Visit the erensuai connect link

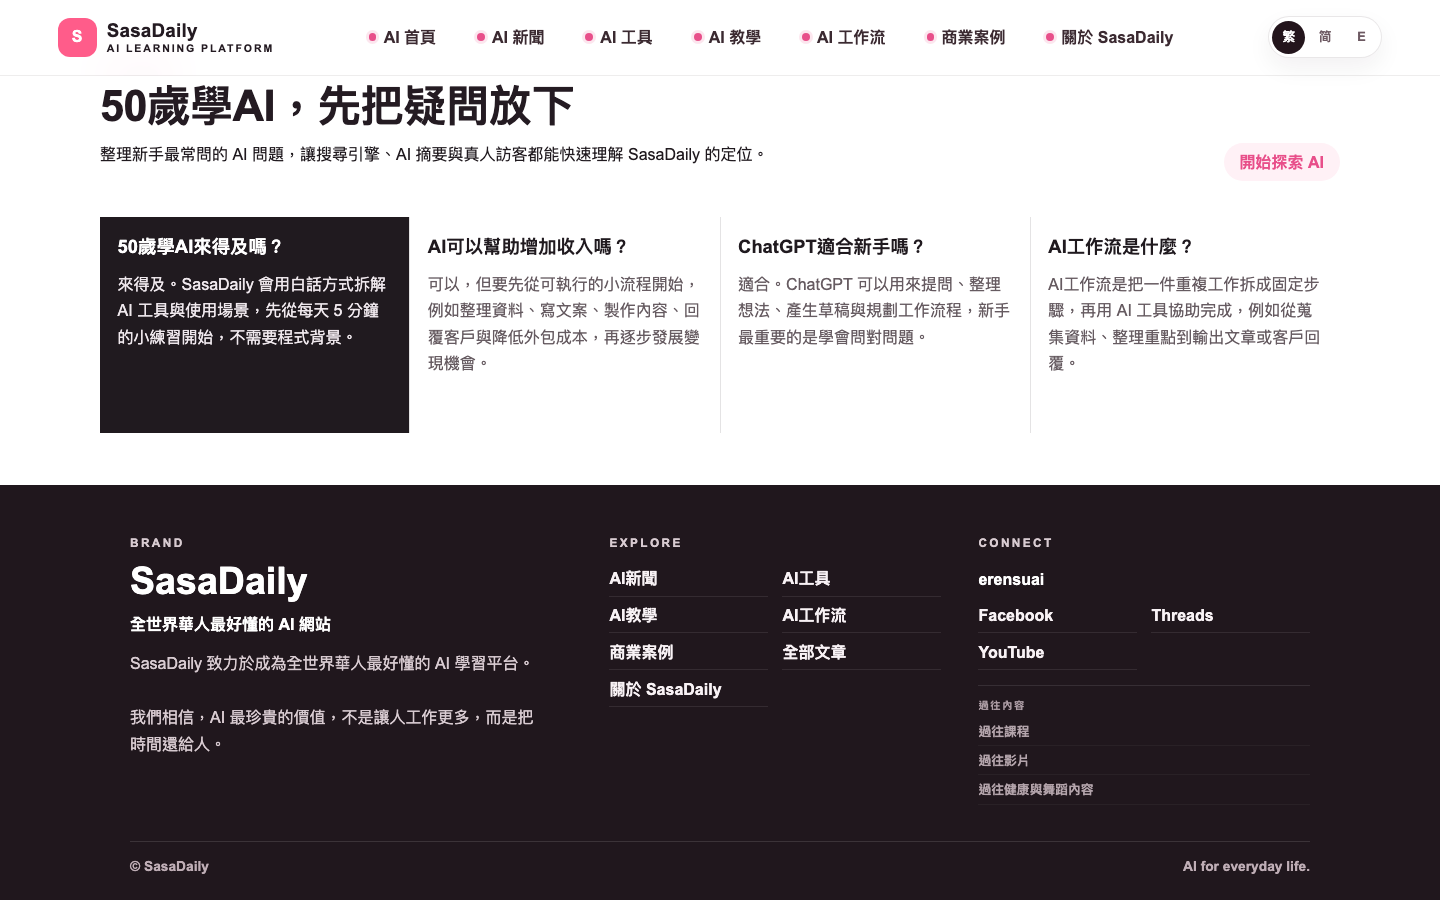tap(1011, 580)
